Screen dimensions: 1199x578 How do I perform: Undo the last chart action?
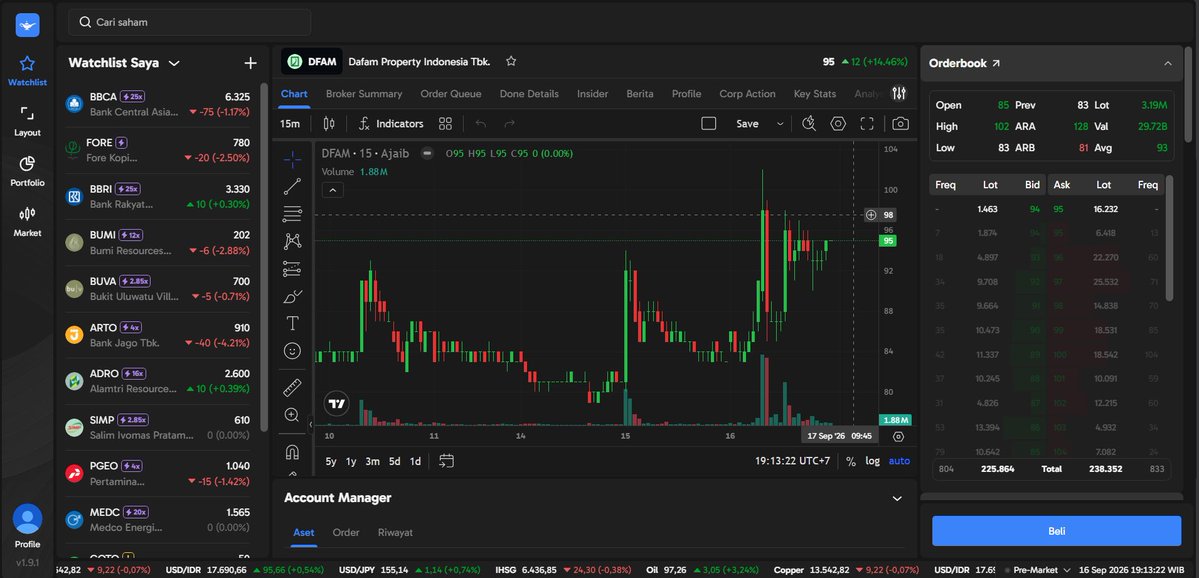tap(480, 123)
